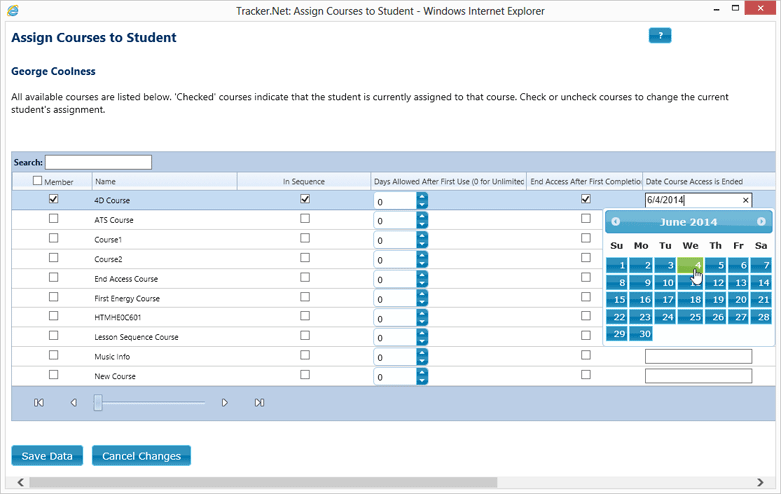
Task: Click date field for New Course row
Action: click(x=698, y=375)
